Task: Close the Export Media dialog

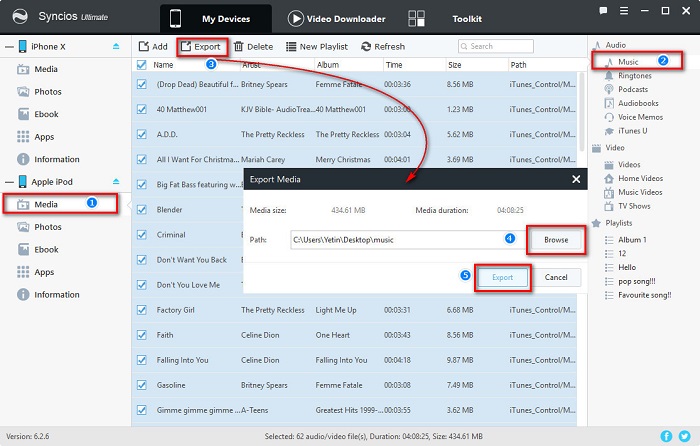Action: point(576,179)
